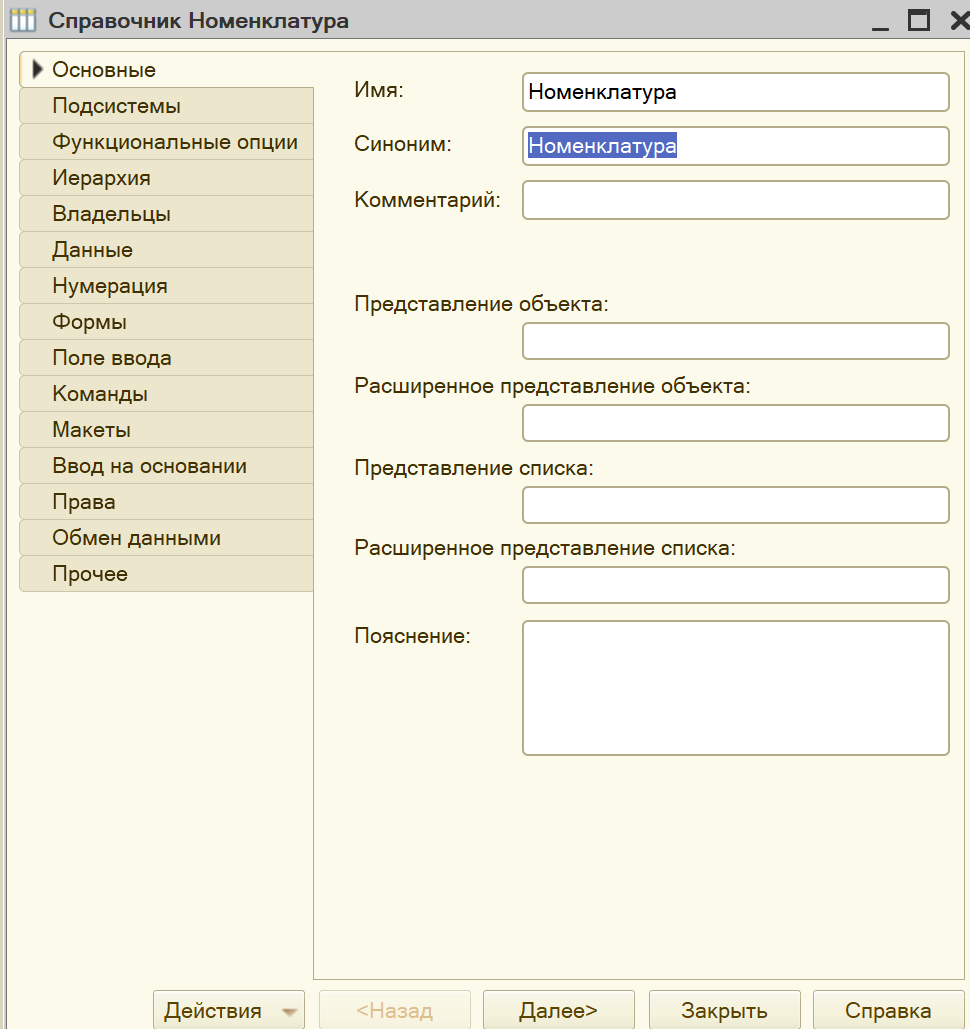Focus Расширенное представление списка field

(736, 585)
